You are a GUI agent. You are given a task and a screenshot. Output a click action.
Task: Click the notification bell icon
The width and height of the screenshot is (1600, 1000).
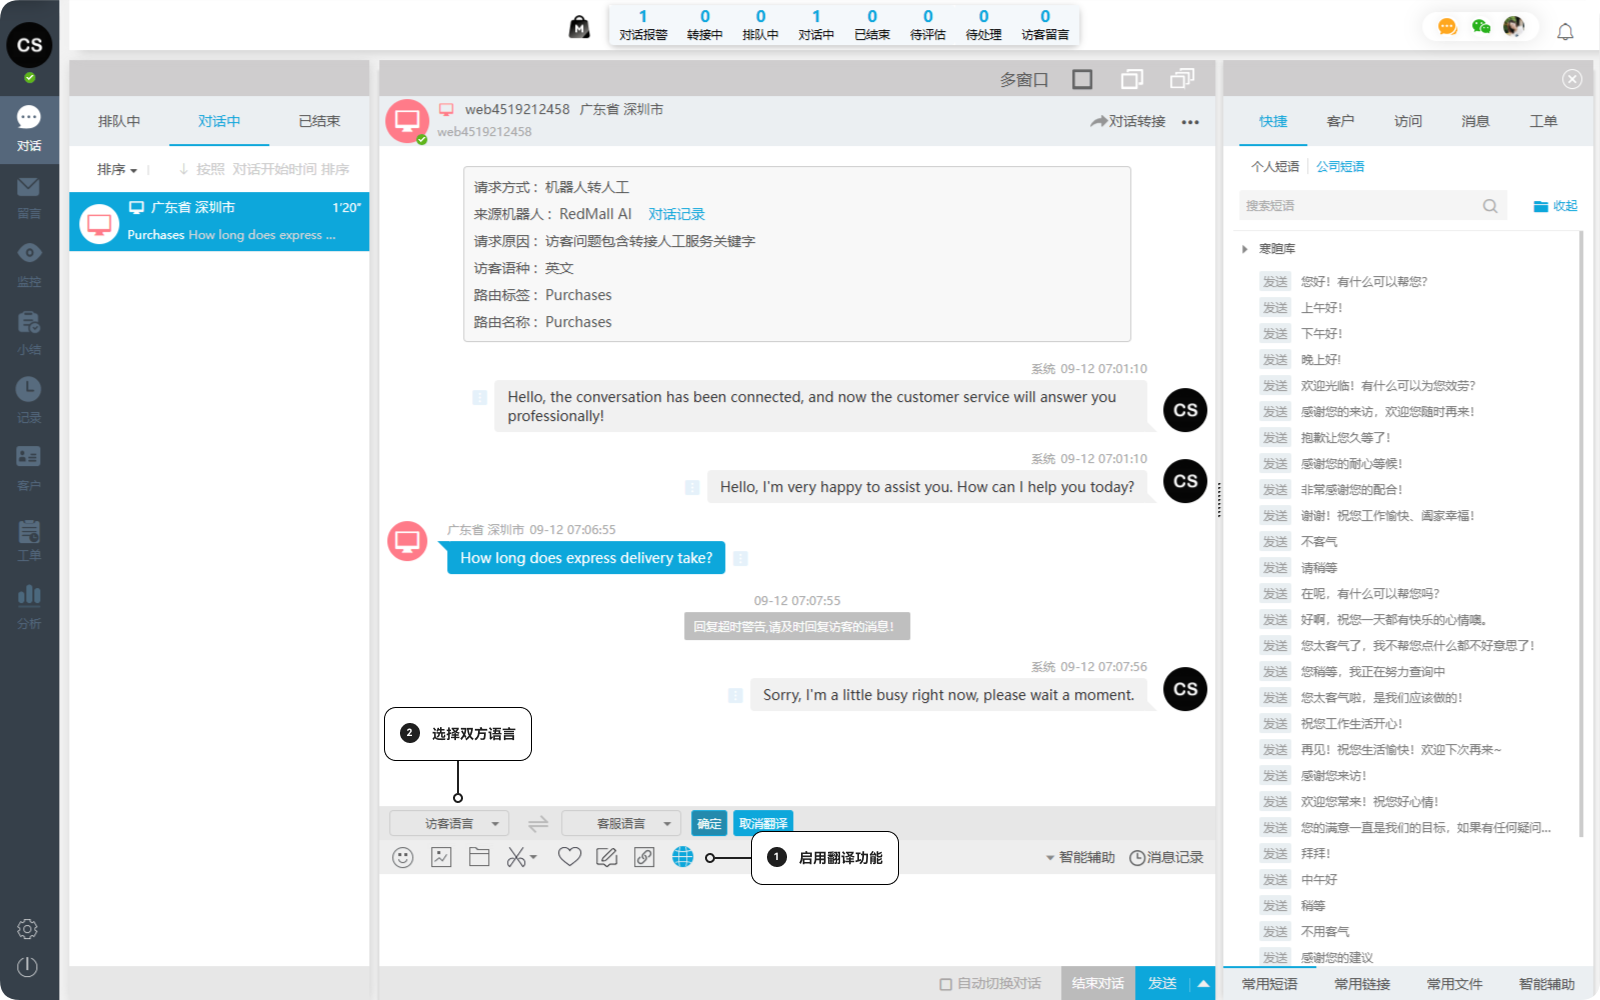pos(1565,32)
